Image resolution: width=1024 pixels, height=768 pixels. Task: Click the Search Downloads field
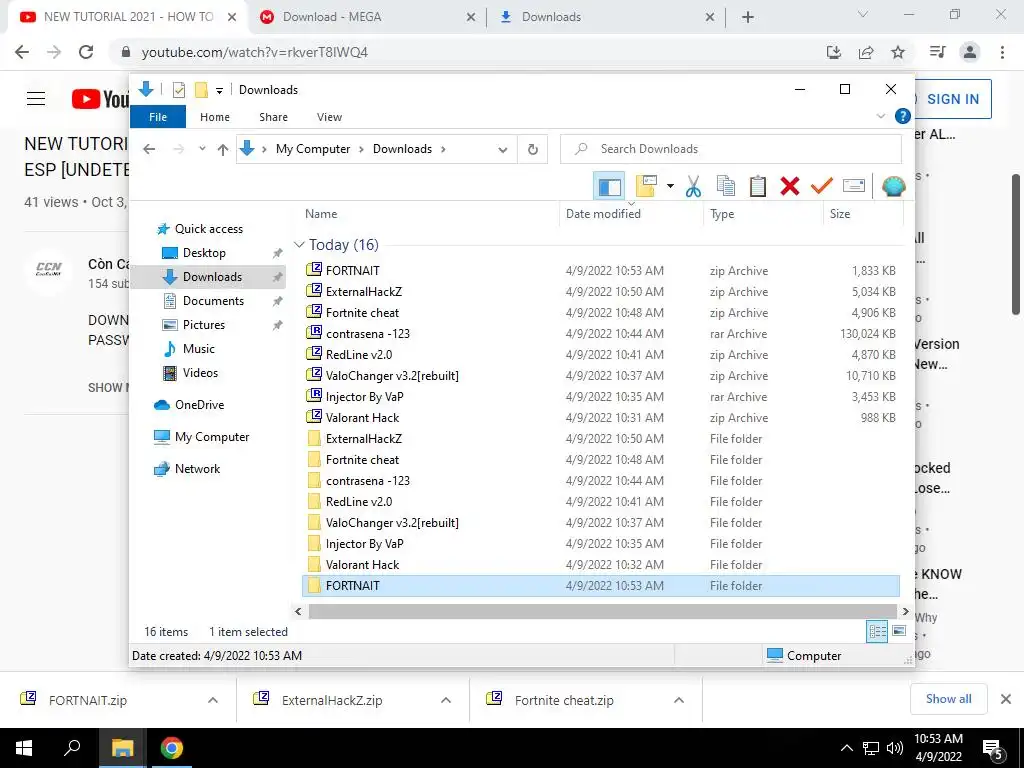click(731, 149)
